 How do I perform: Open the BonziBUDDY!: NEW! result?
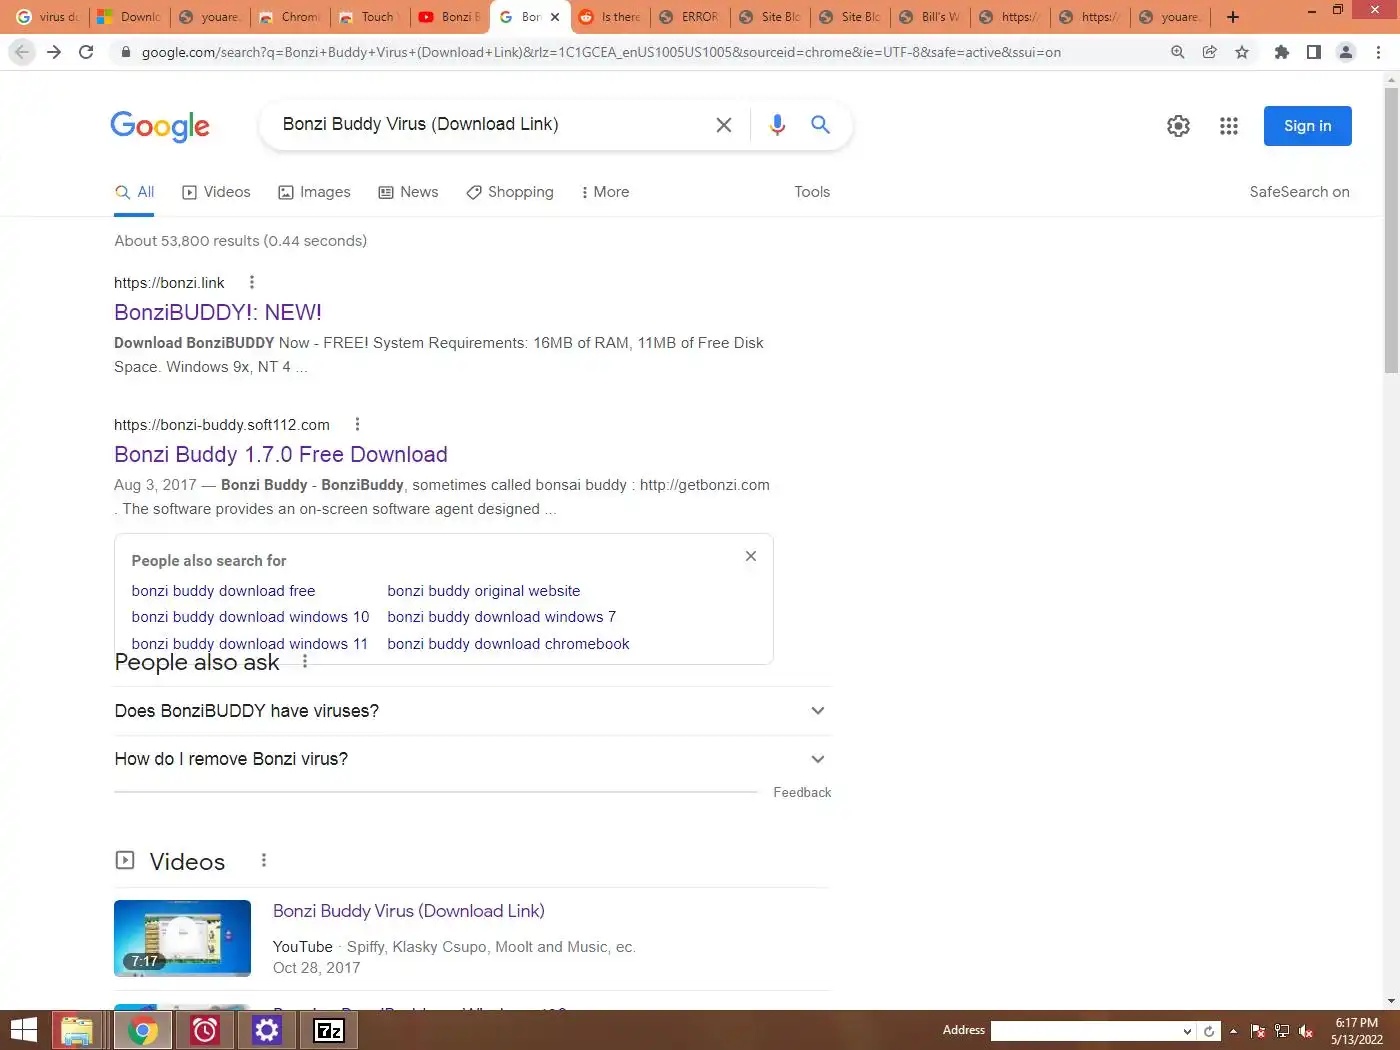[x=218, y=312]
